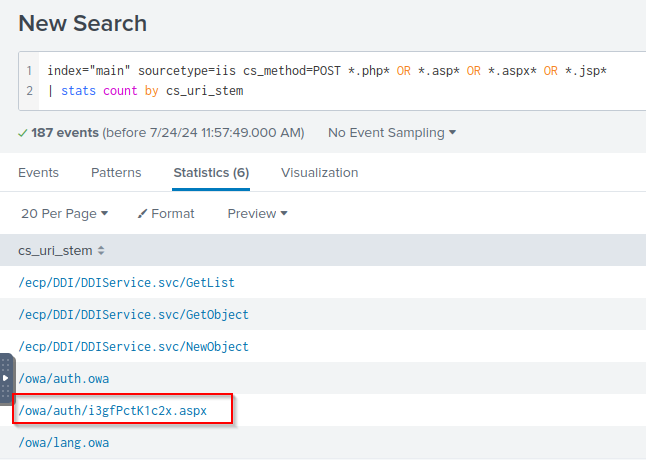Click the /ecp/DDI/DDIService.svc/NewObject link
The image size is (646, 473).
(x=133, y=346)
